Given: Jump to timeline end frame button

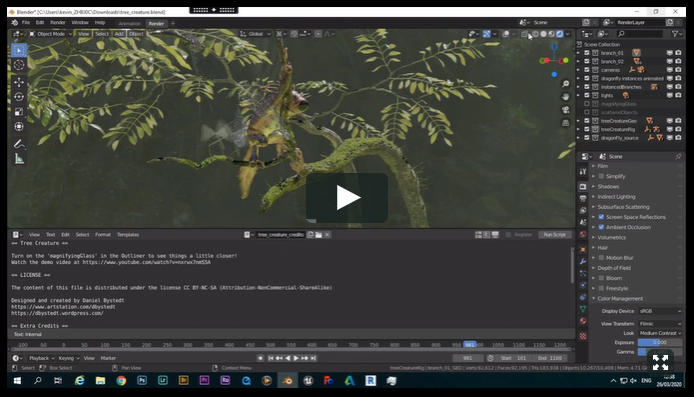Looking at the screenshot, I should pyautogui.click(x=313, y=358).
